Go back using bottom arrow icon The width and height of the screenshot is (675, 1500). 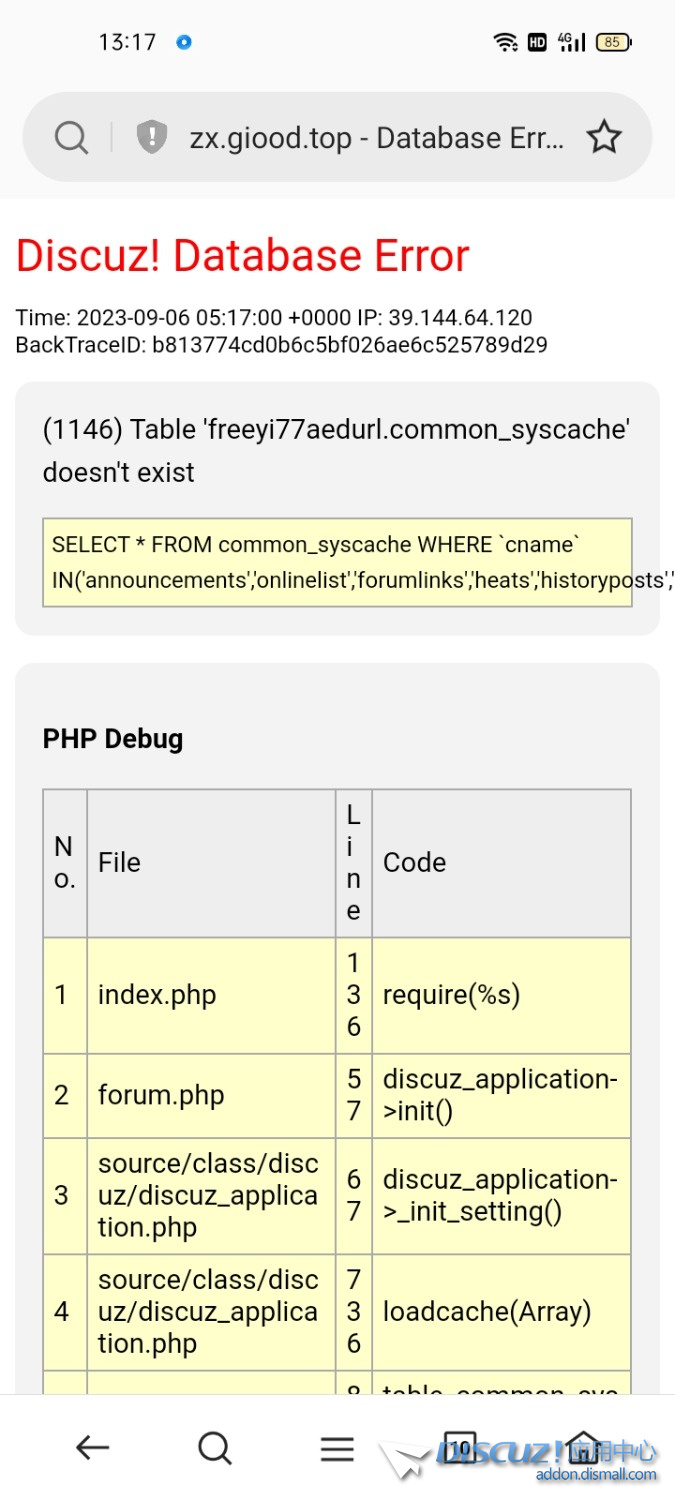point(92,1447)
